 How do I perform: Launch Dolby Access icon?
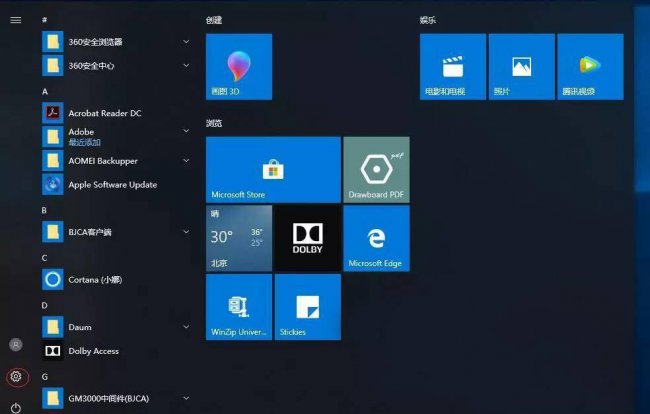click(53, 351)
